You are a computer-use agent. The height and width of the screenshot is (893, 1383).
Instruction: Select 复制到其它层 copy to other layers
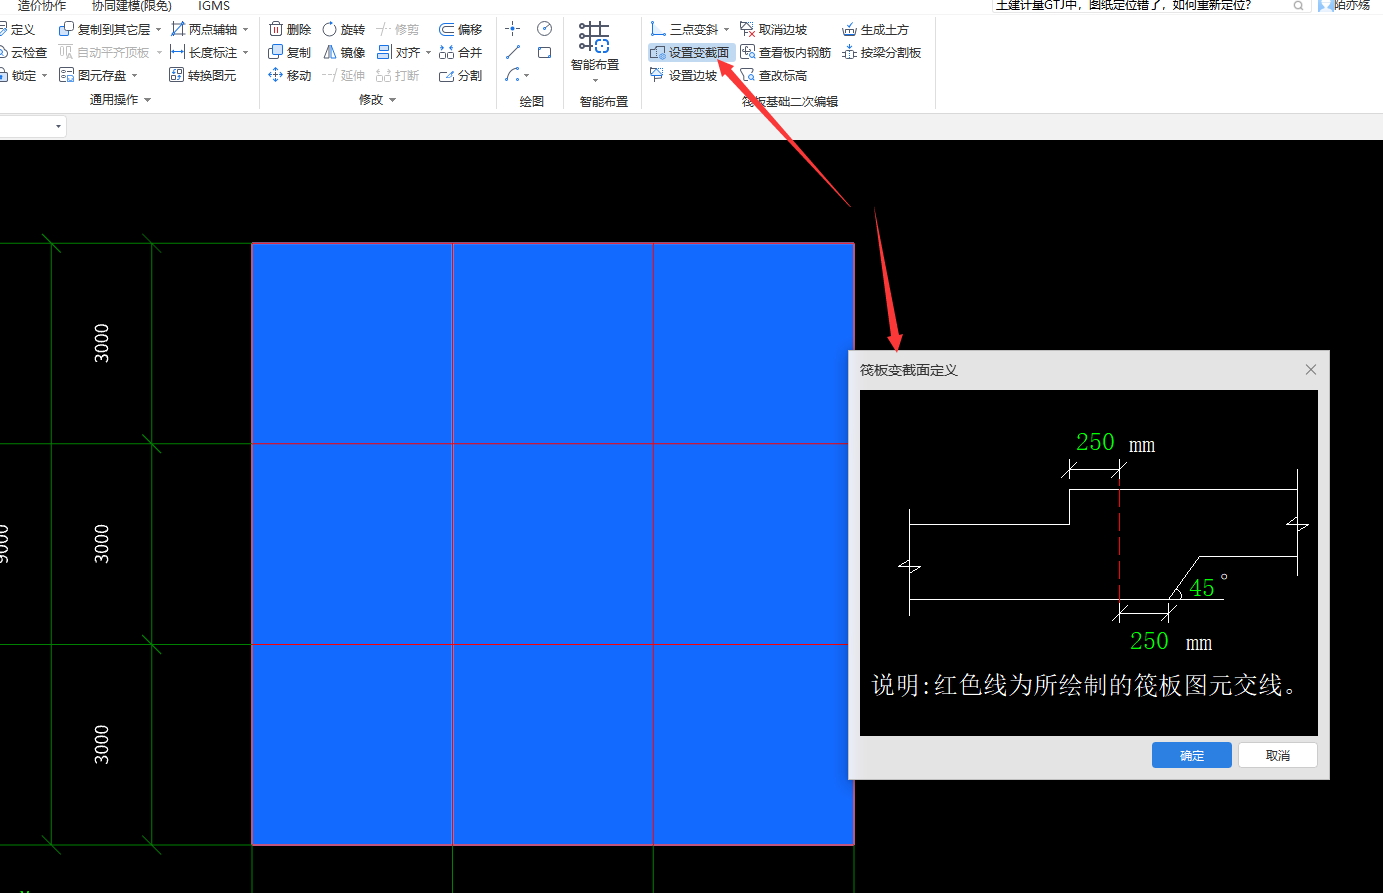tap(104, 30)
